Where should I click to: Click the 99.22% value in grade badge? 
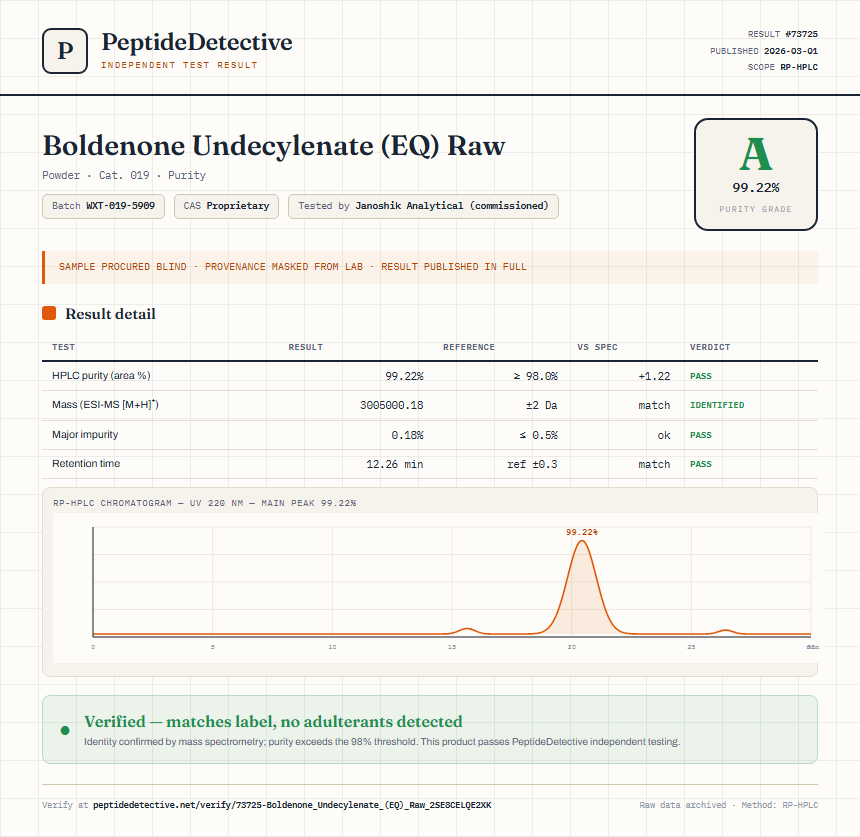[756, 188]
